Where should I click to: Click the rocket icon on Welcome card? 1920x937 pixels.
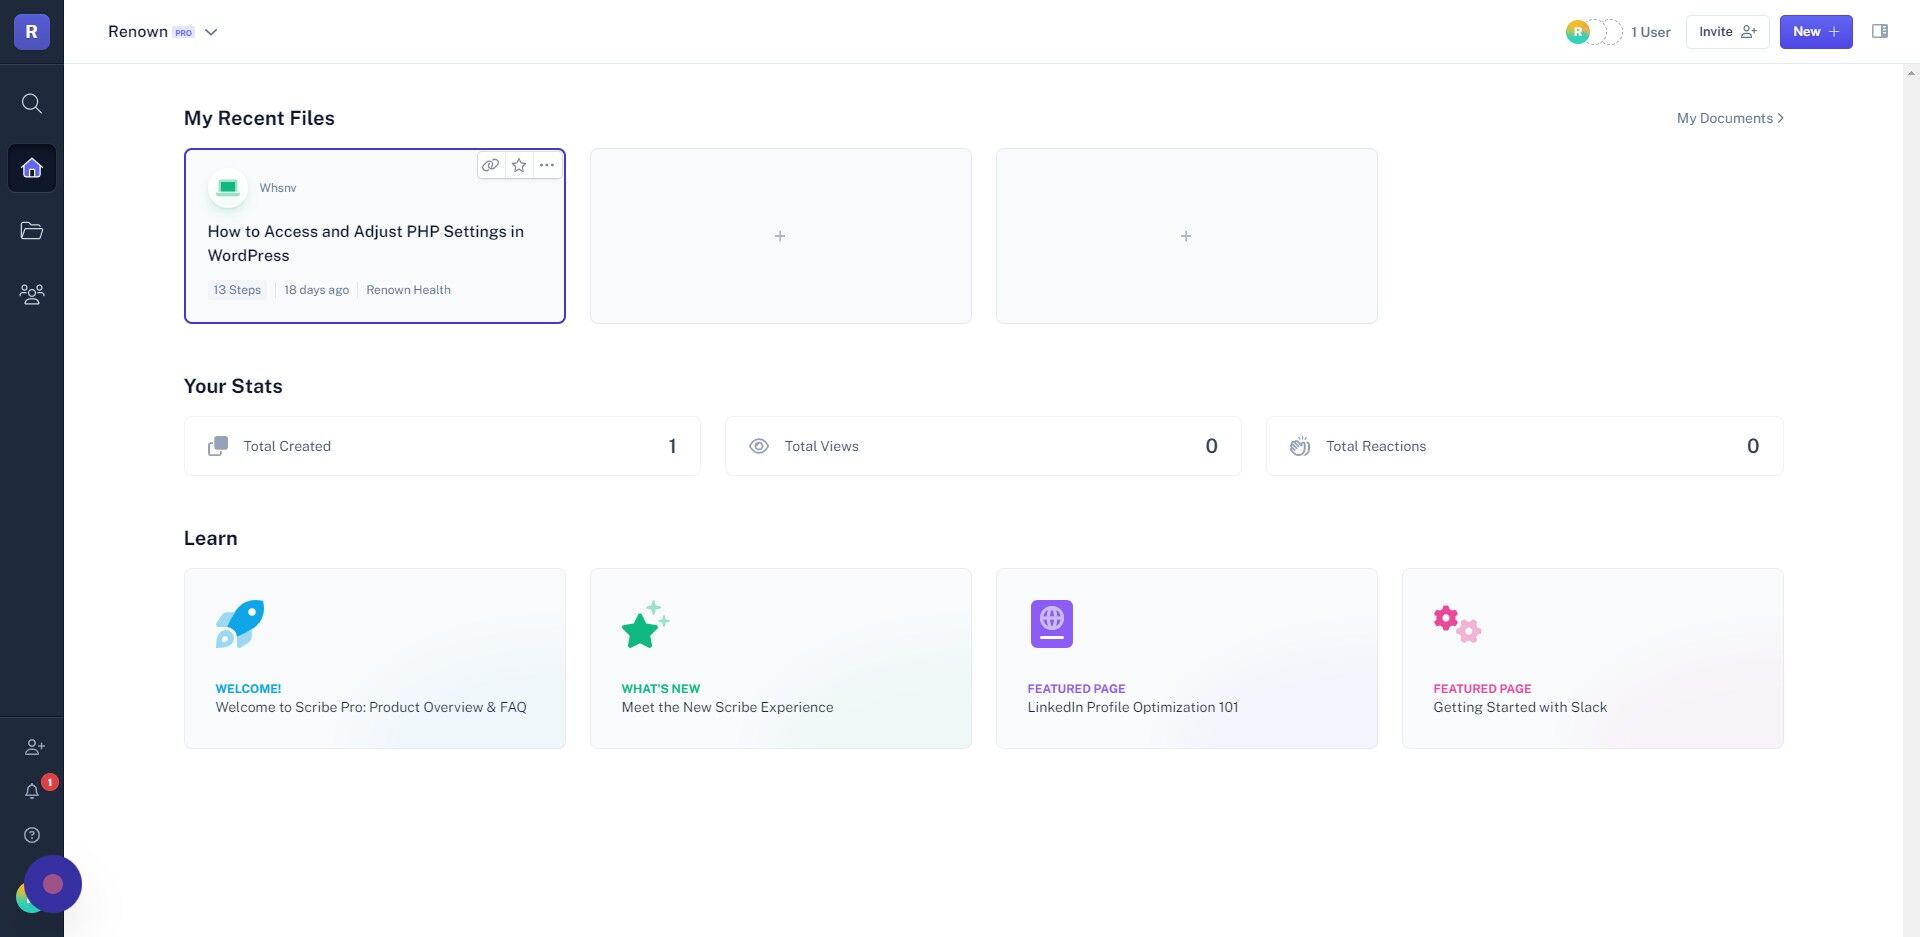240,624
